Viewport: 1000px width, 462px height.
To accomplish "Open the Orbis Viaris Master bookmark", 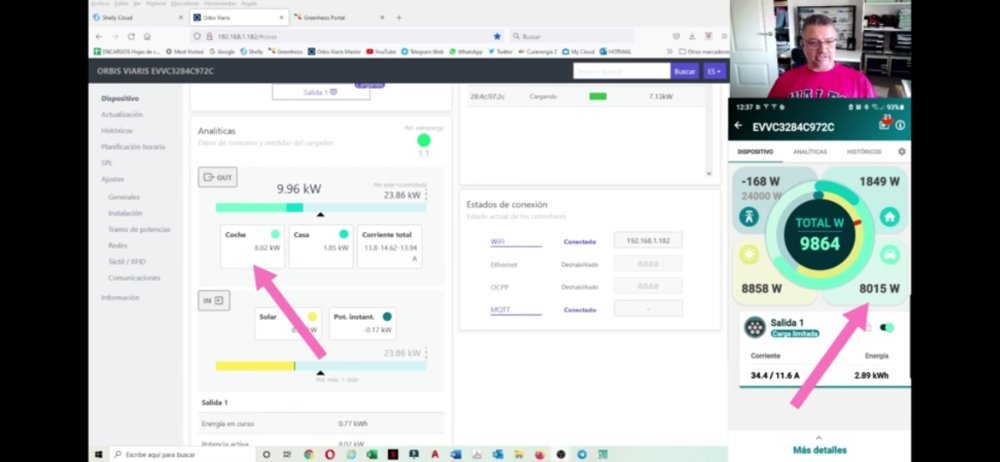I will (x=335, y=52).
